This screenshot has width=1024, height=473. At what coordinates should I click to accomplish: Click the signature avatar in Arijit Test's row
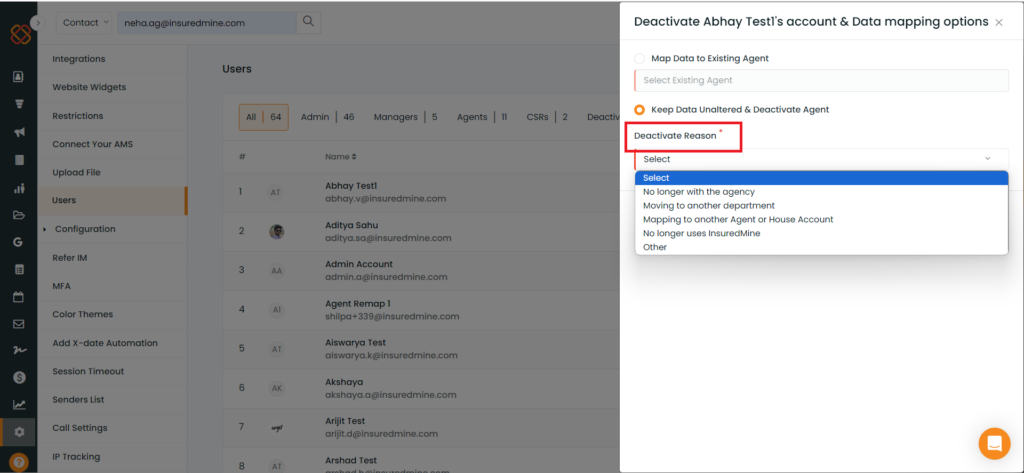(x=276, y=427)
